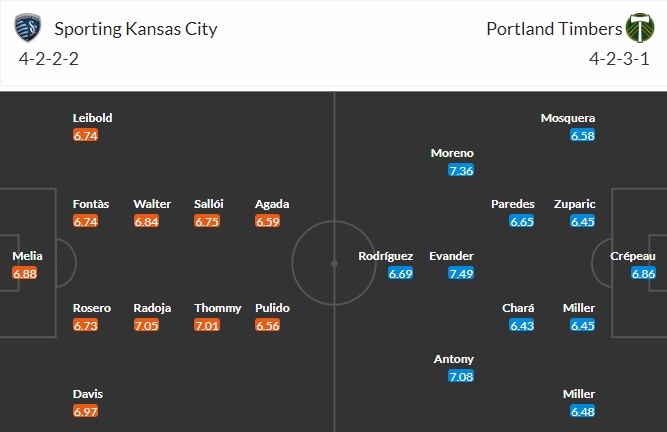Viewport: 667px width, 432px height.
Task: Click the Sporting Kansas City crest logo
Action: tap(29, 27)
